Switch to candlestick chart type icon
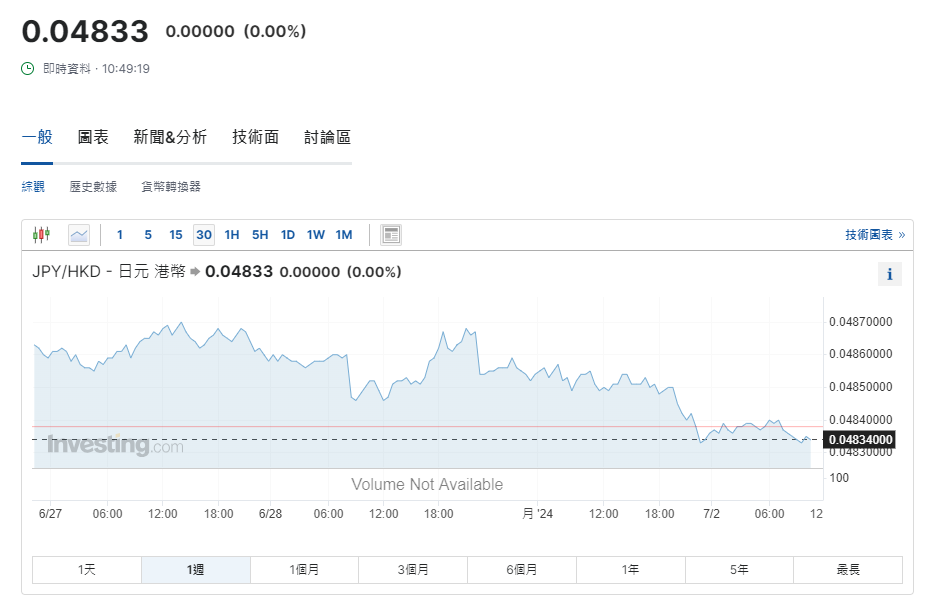926x608 pixels. point(41,235)
